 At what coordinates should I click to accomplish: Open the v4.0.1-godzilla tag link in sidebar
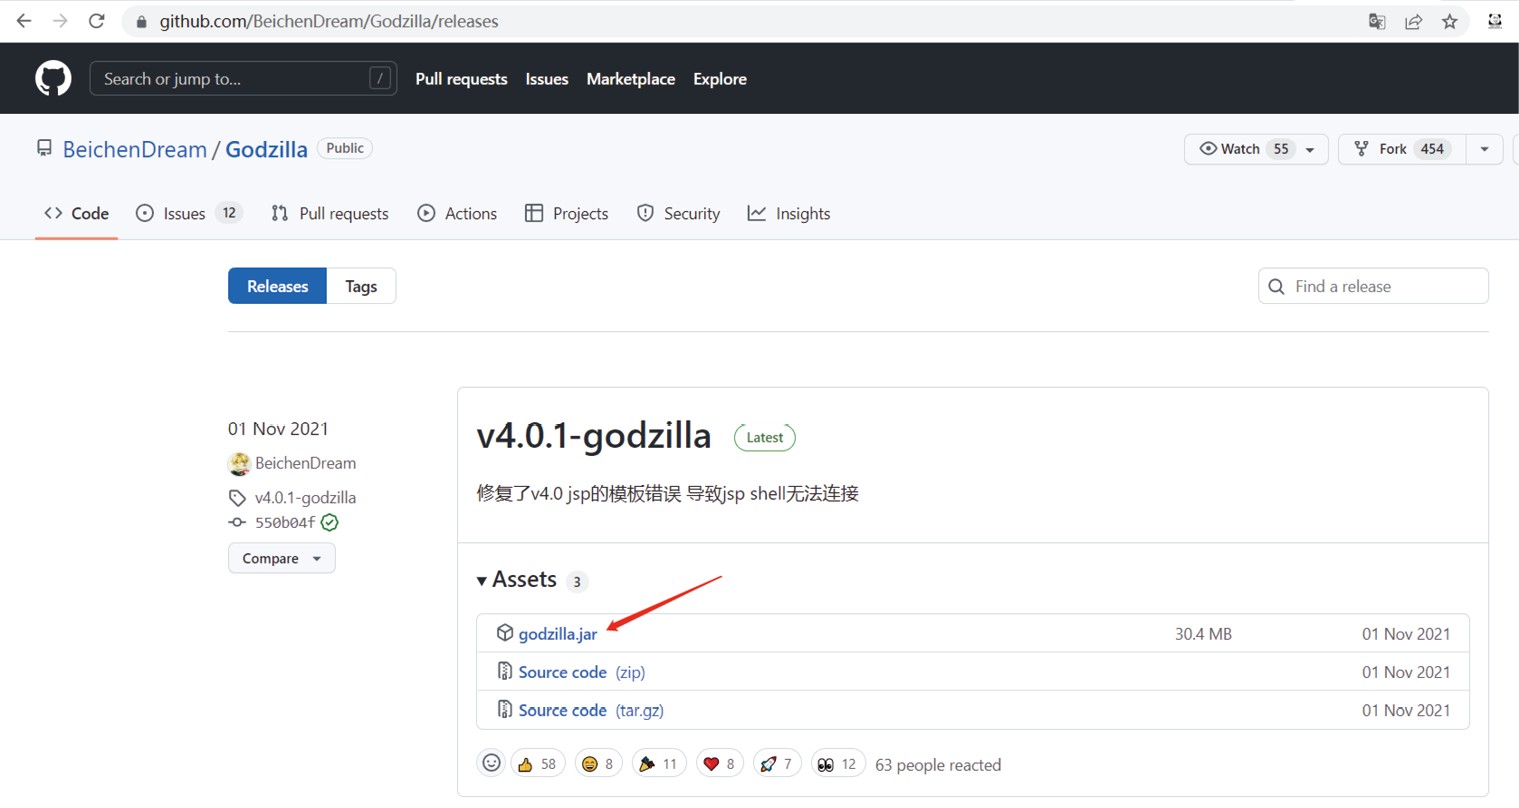(305, 498)
